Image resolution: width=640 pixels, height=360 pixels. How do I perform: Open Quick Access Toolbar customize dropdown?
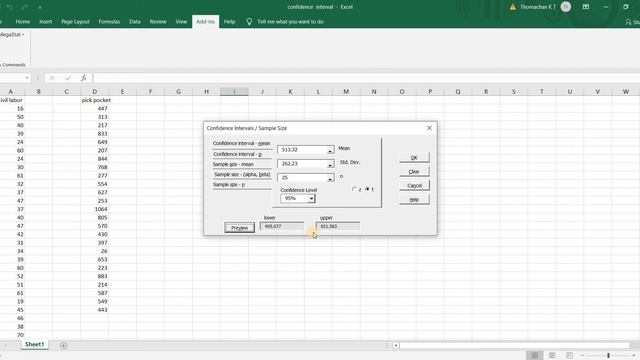tap(40, 7)
